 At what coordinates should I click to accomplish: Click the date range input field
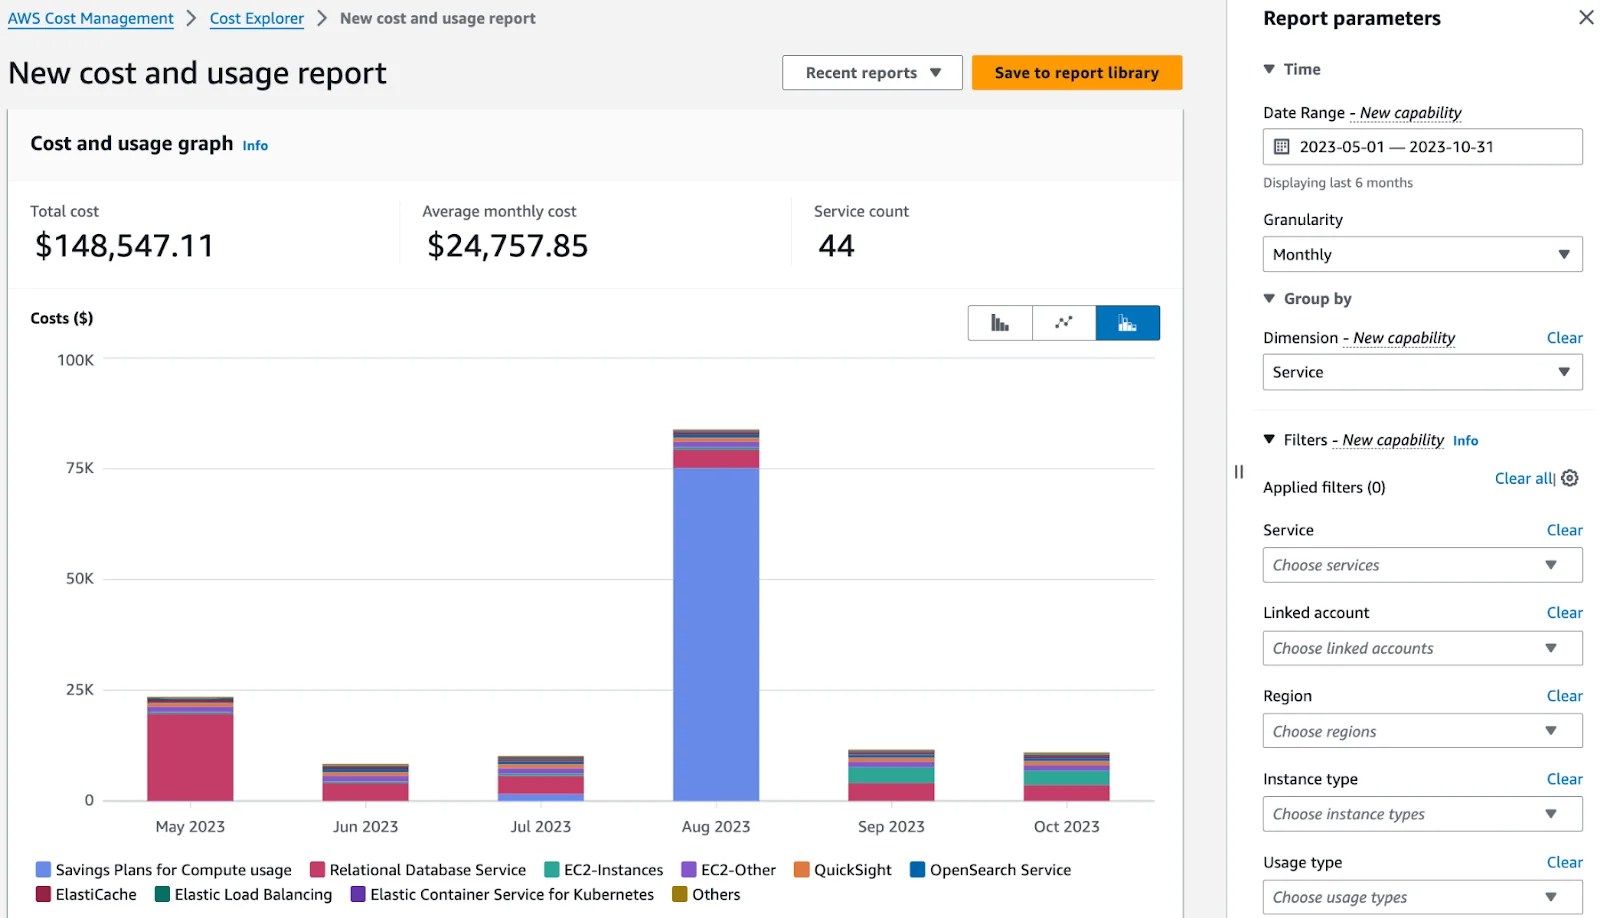[1420, 146]
